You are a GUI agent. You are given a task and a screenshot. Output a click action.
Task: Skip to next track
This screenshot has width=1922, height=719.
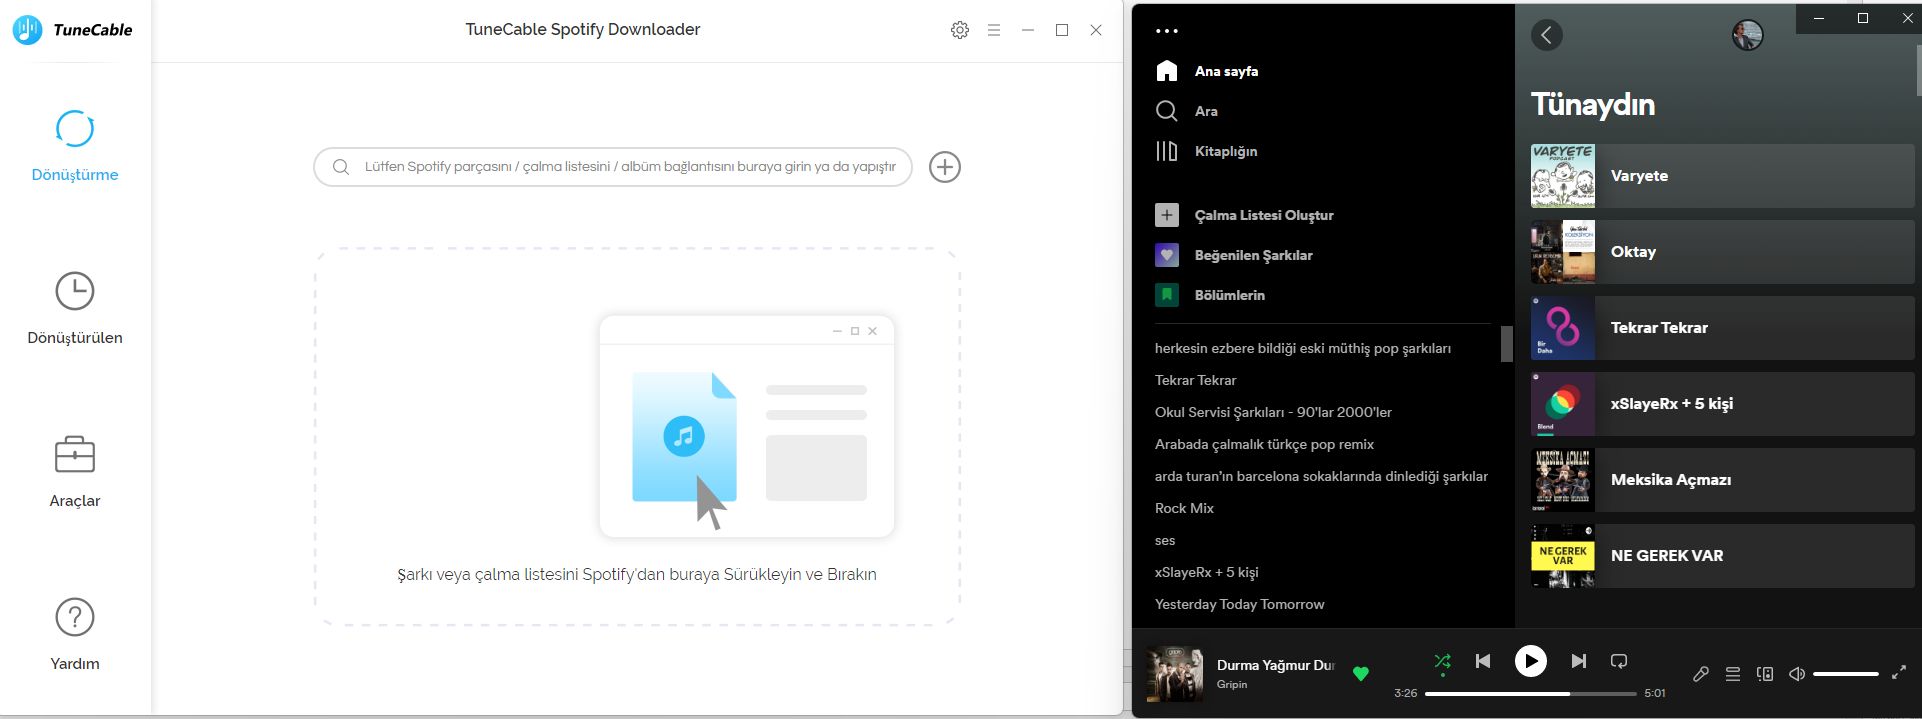[x=1578, y=661]
